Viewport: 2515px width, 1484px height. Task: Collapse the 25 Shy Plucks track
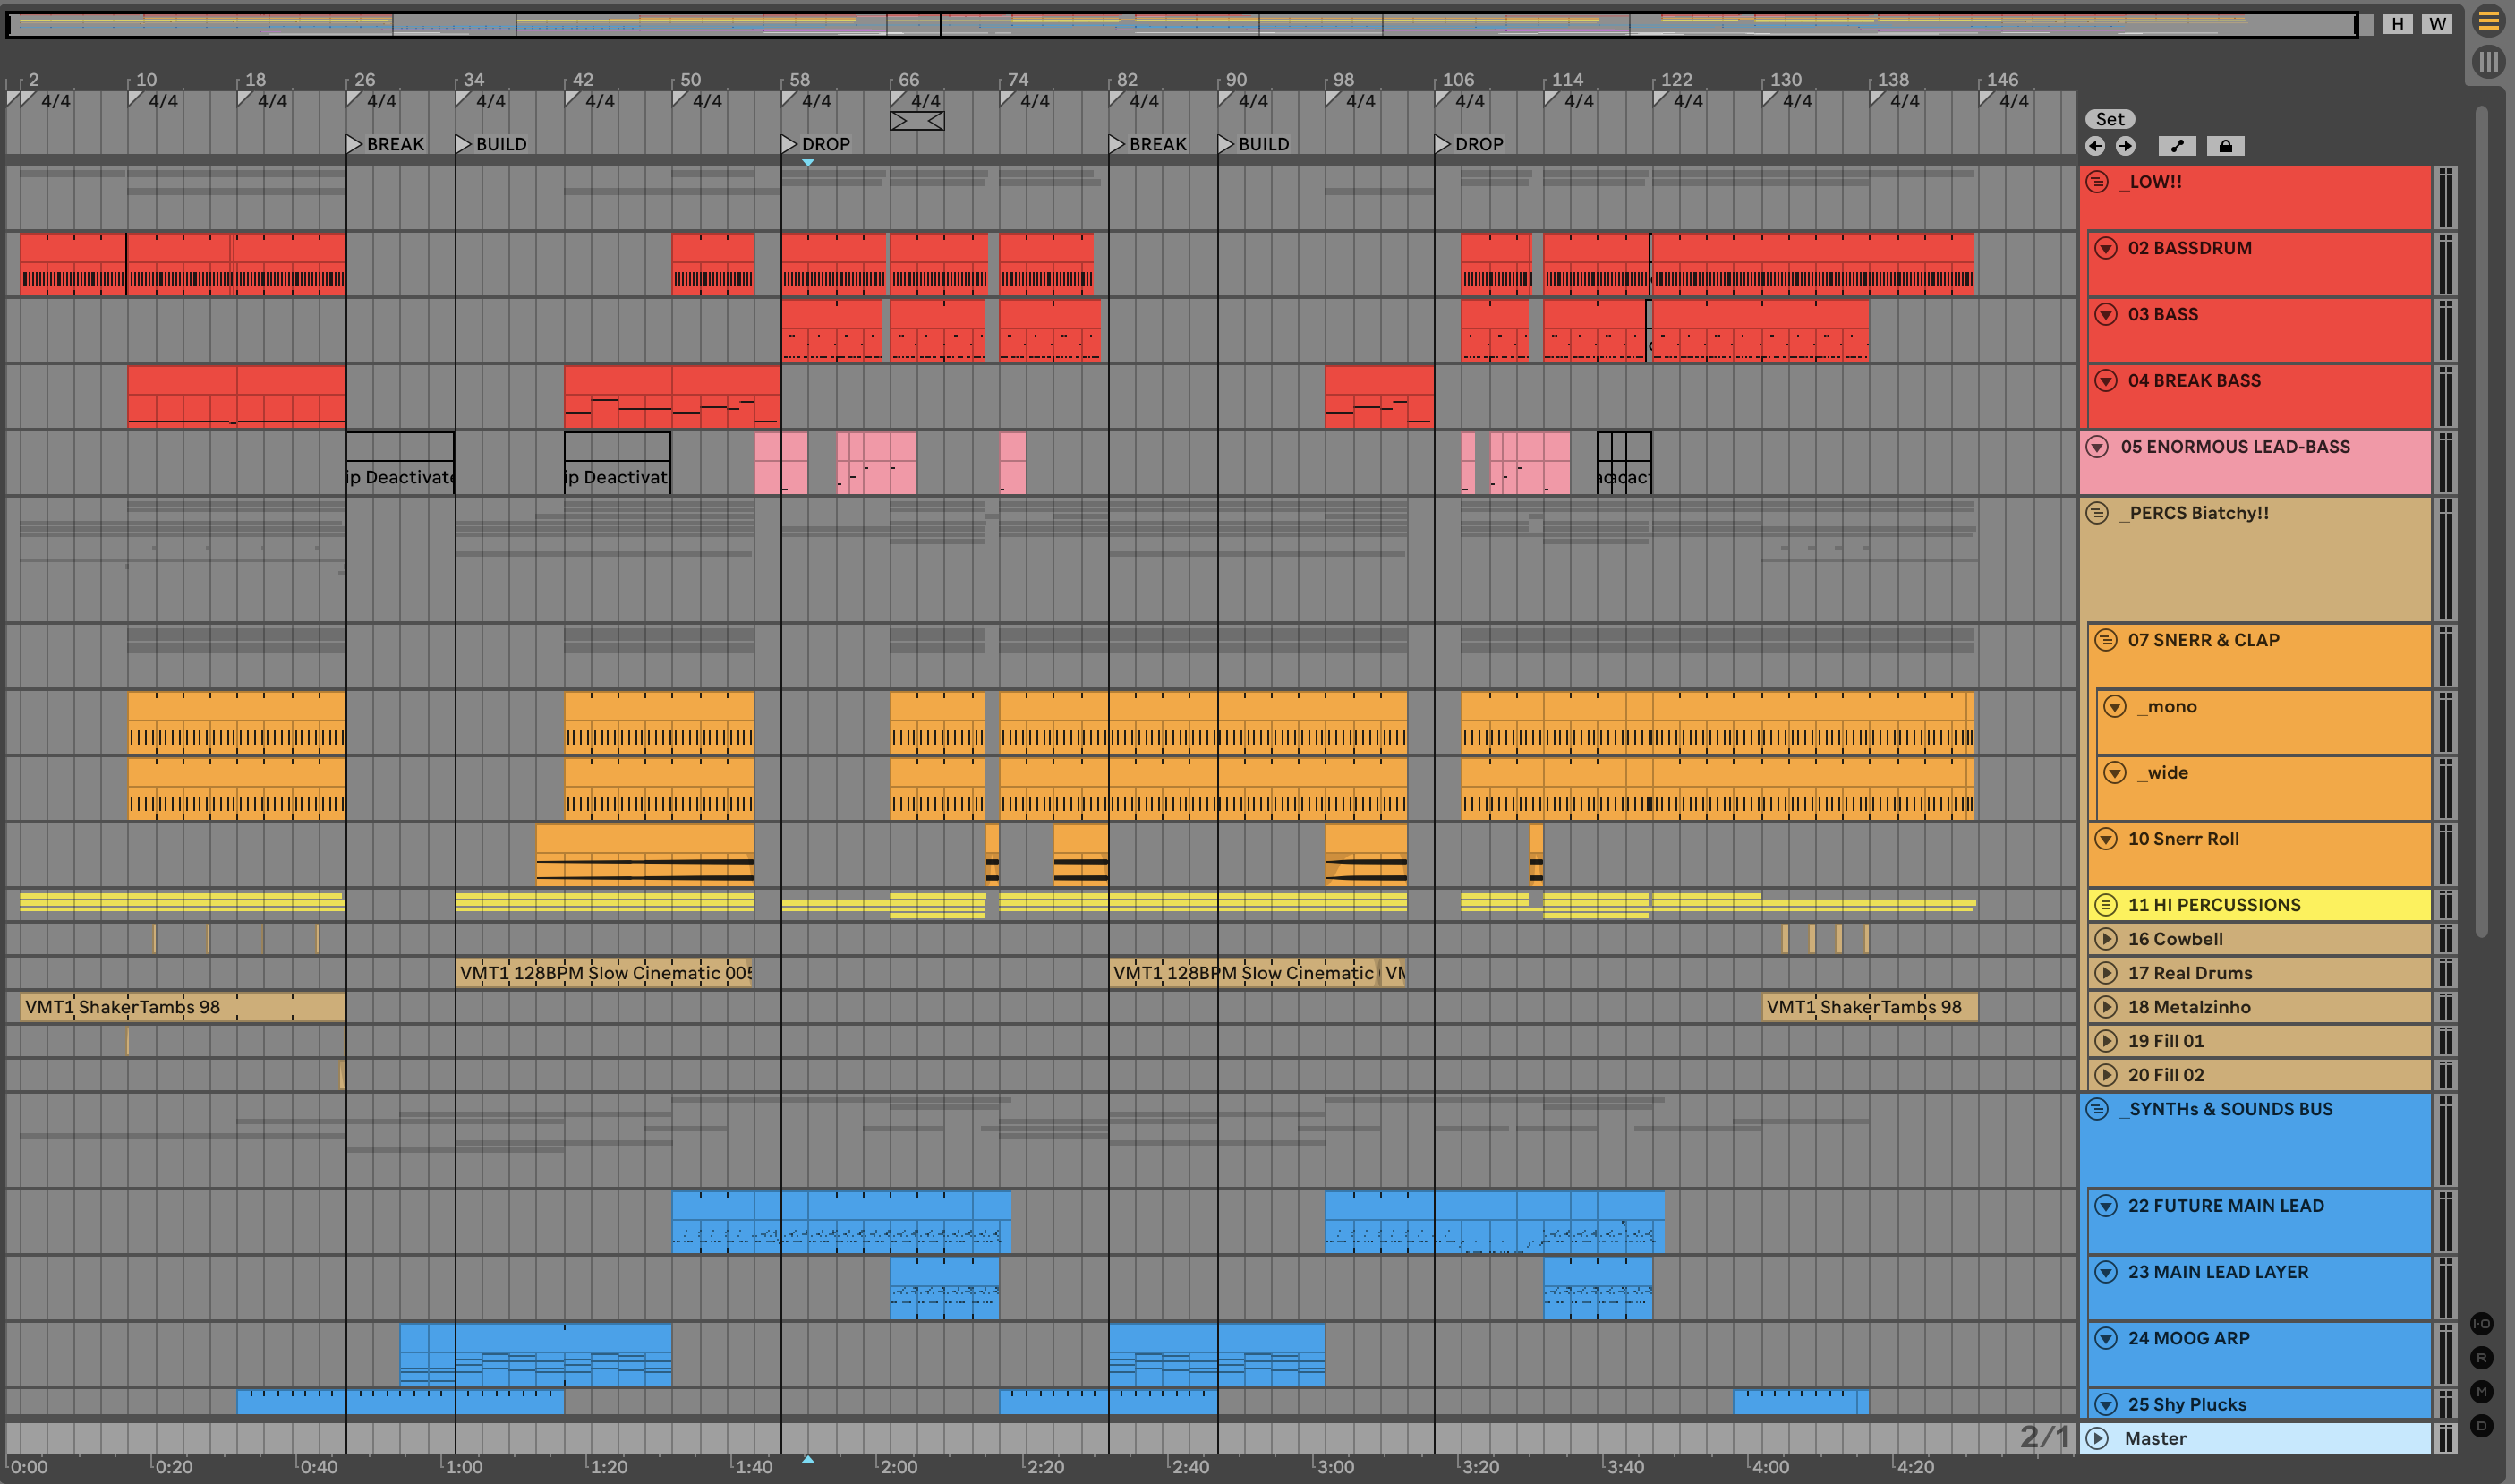coord(2106,1404)
